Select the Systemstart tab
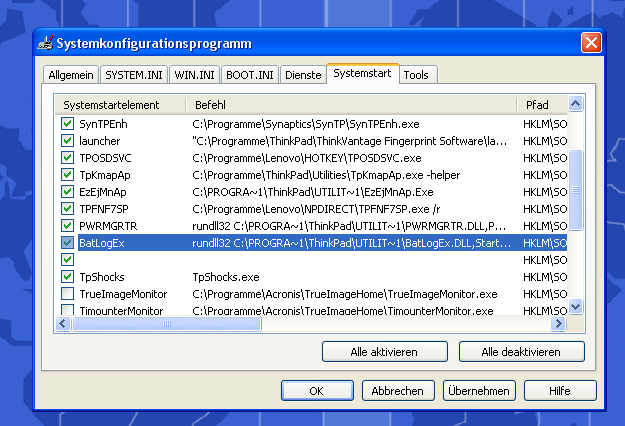 click(x=362, y=73)
